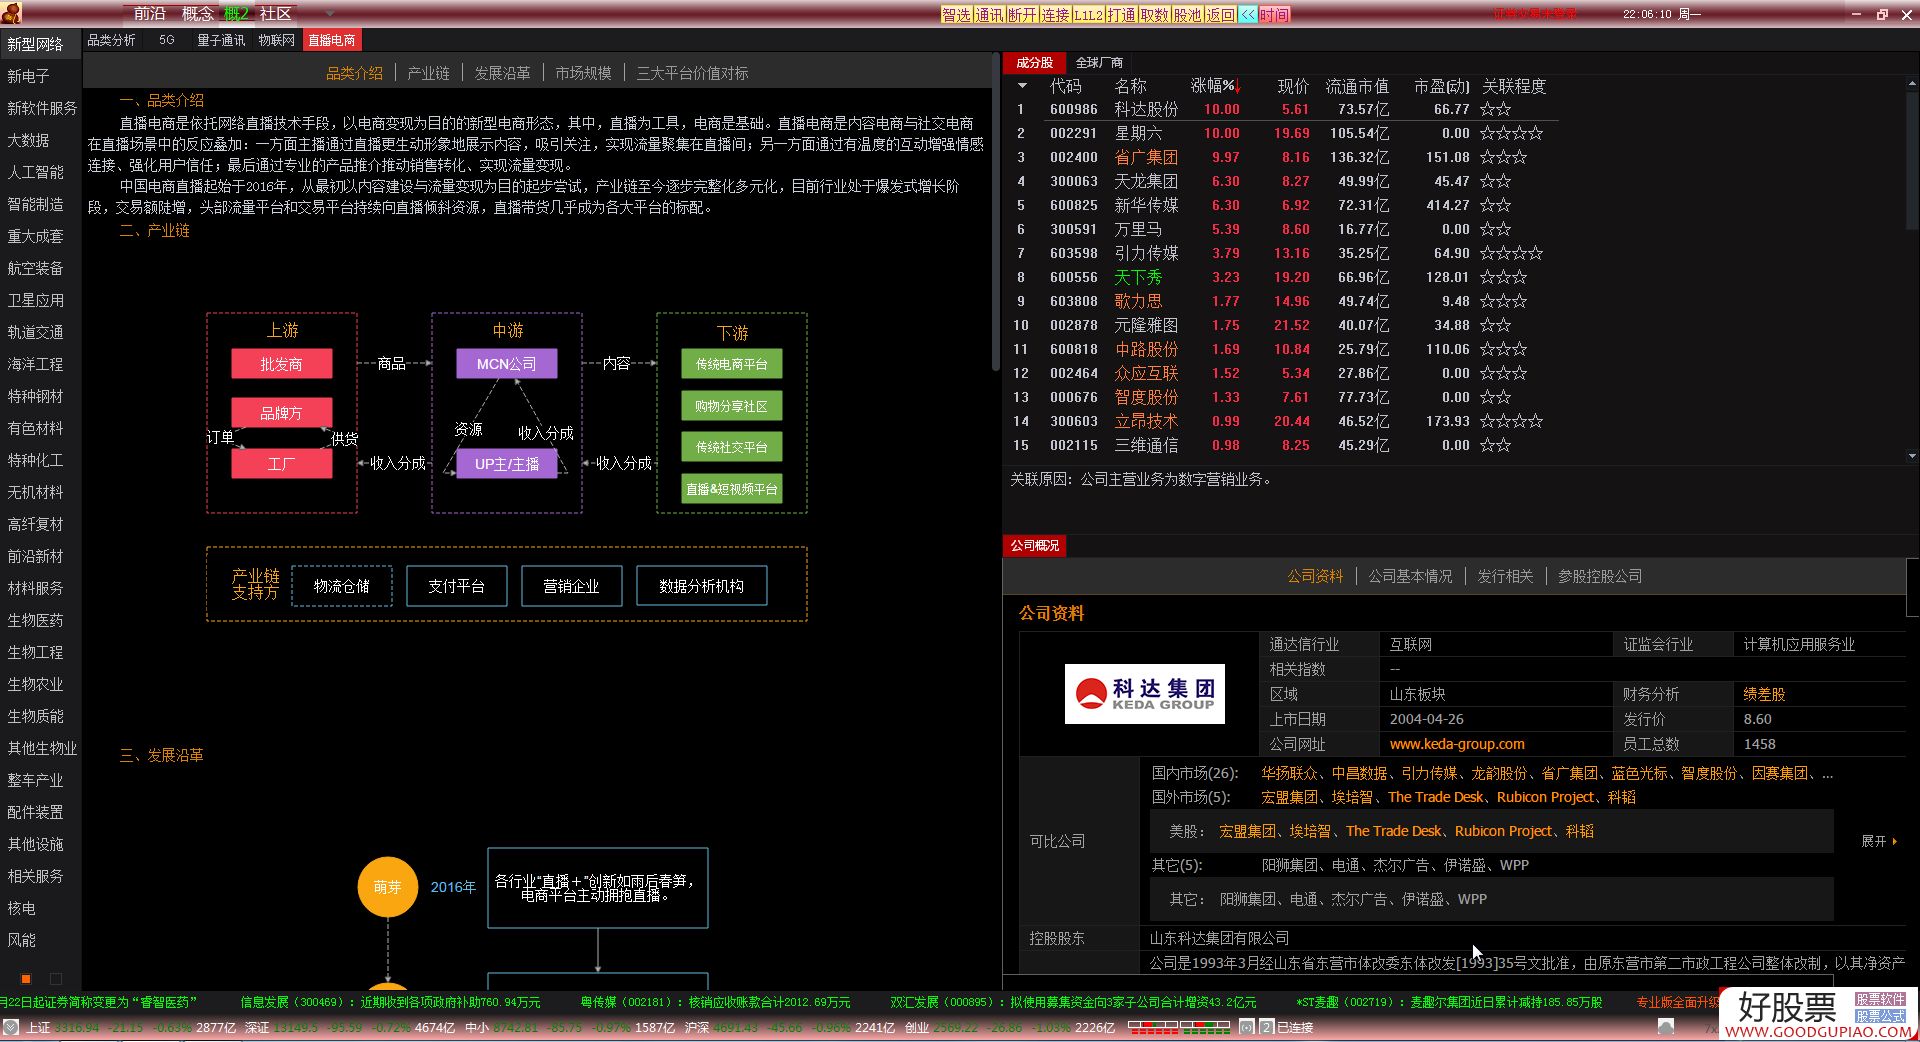
Task: Open the dropdown arrow above stock row numbers
Action: [x=1021, y=86]
